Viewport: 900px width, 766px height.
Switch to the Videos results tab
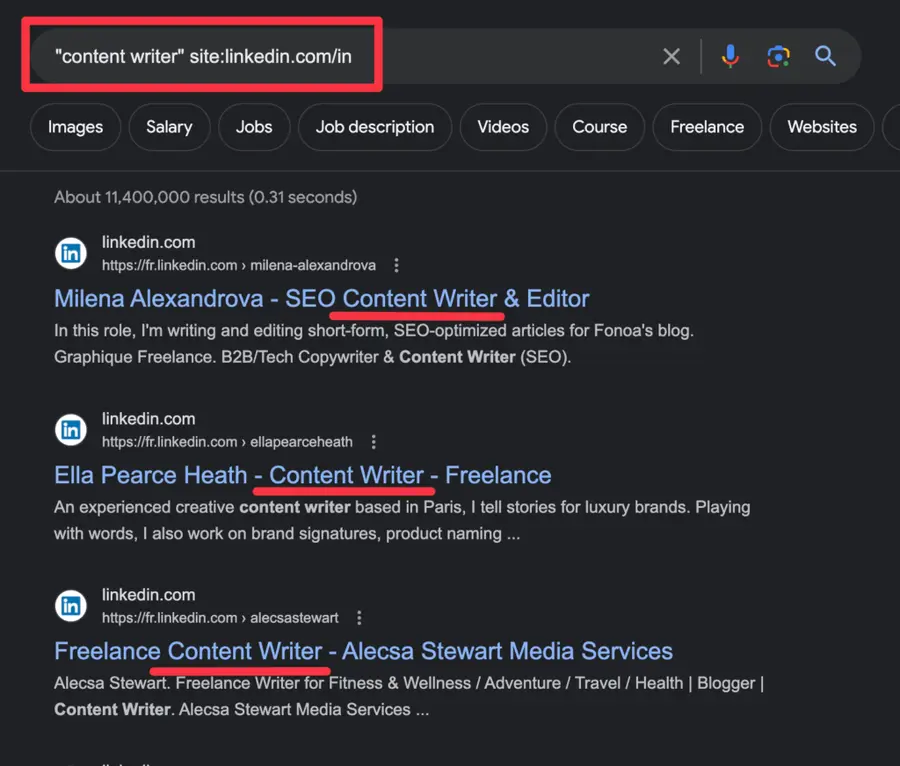pos(503,127)
